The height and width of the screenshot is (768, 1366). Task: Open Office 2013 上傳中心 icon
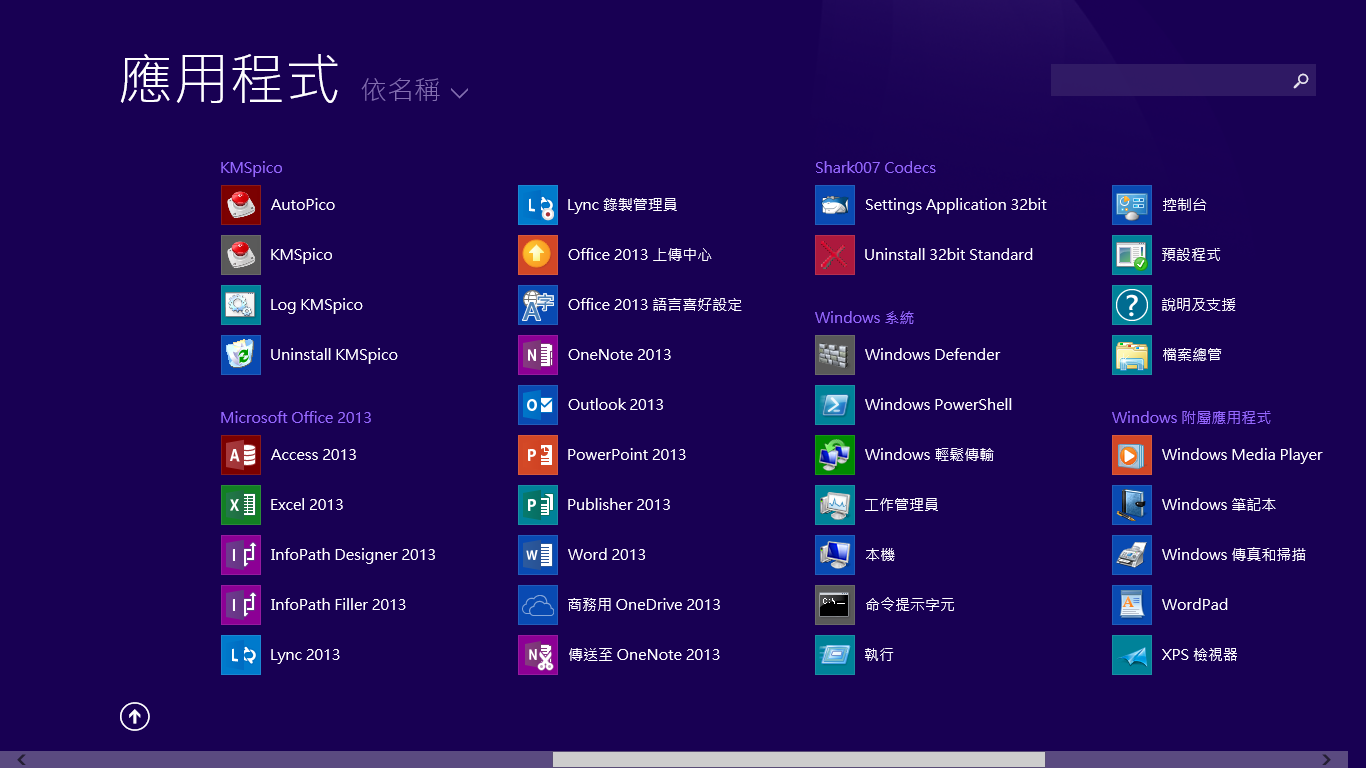538,255
